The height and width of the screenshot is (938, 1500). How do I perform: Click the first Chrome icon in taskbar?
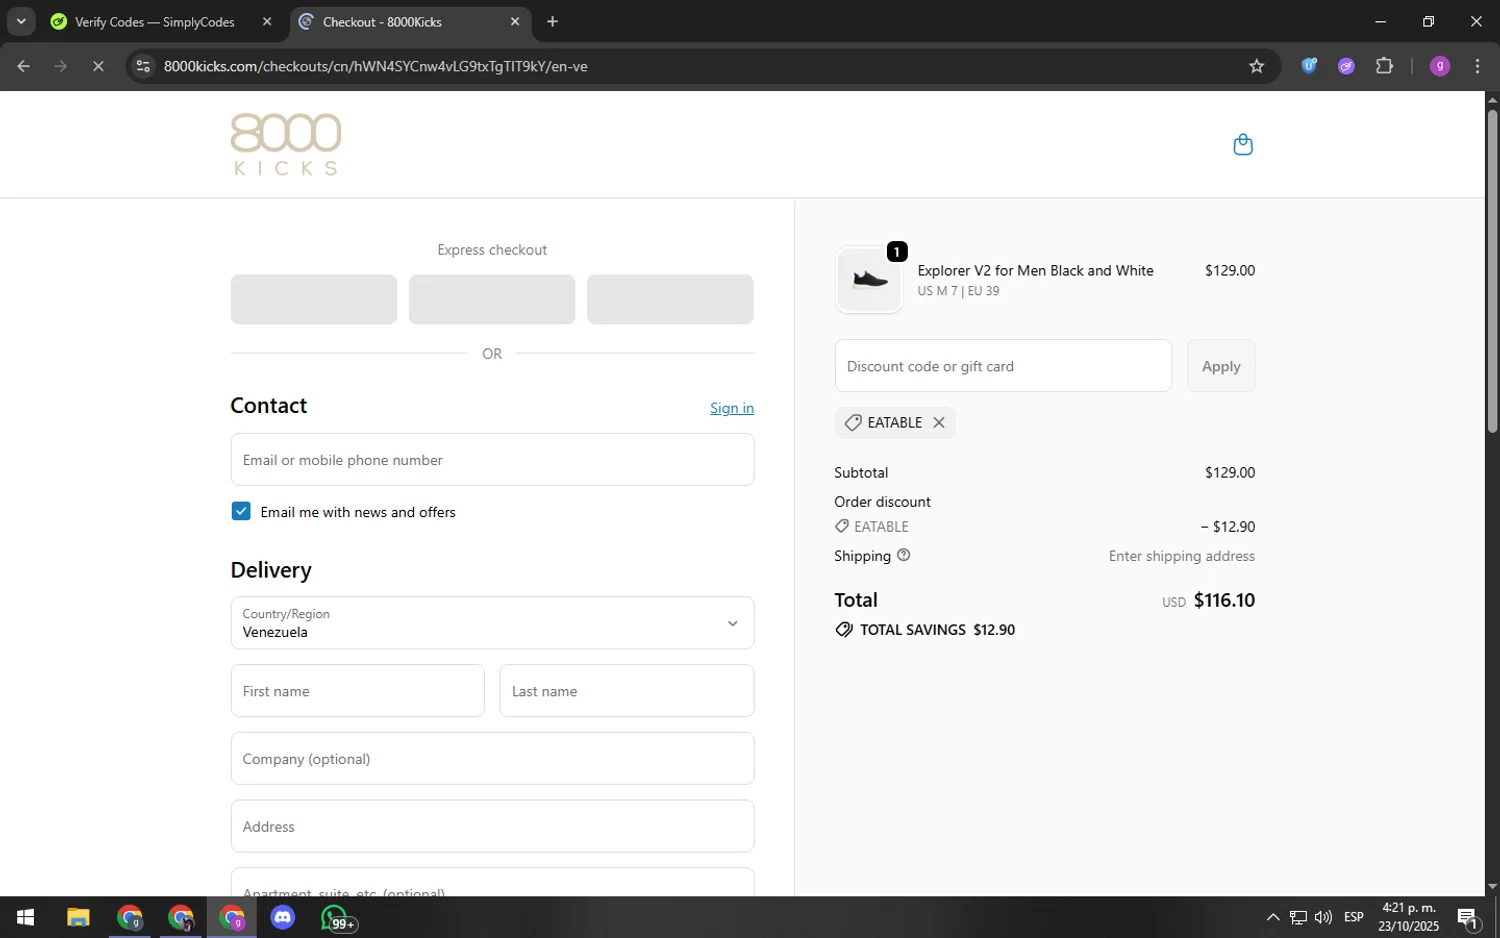click(x=129, y=917)
